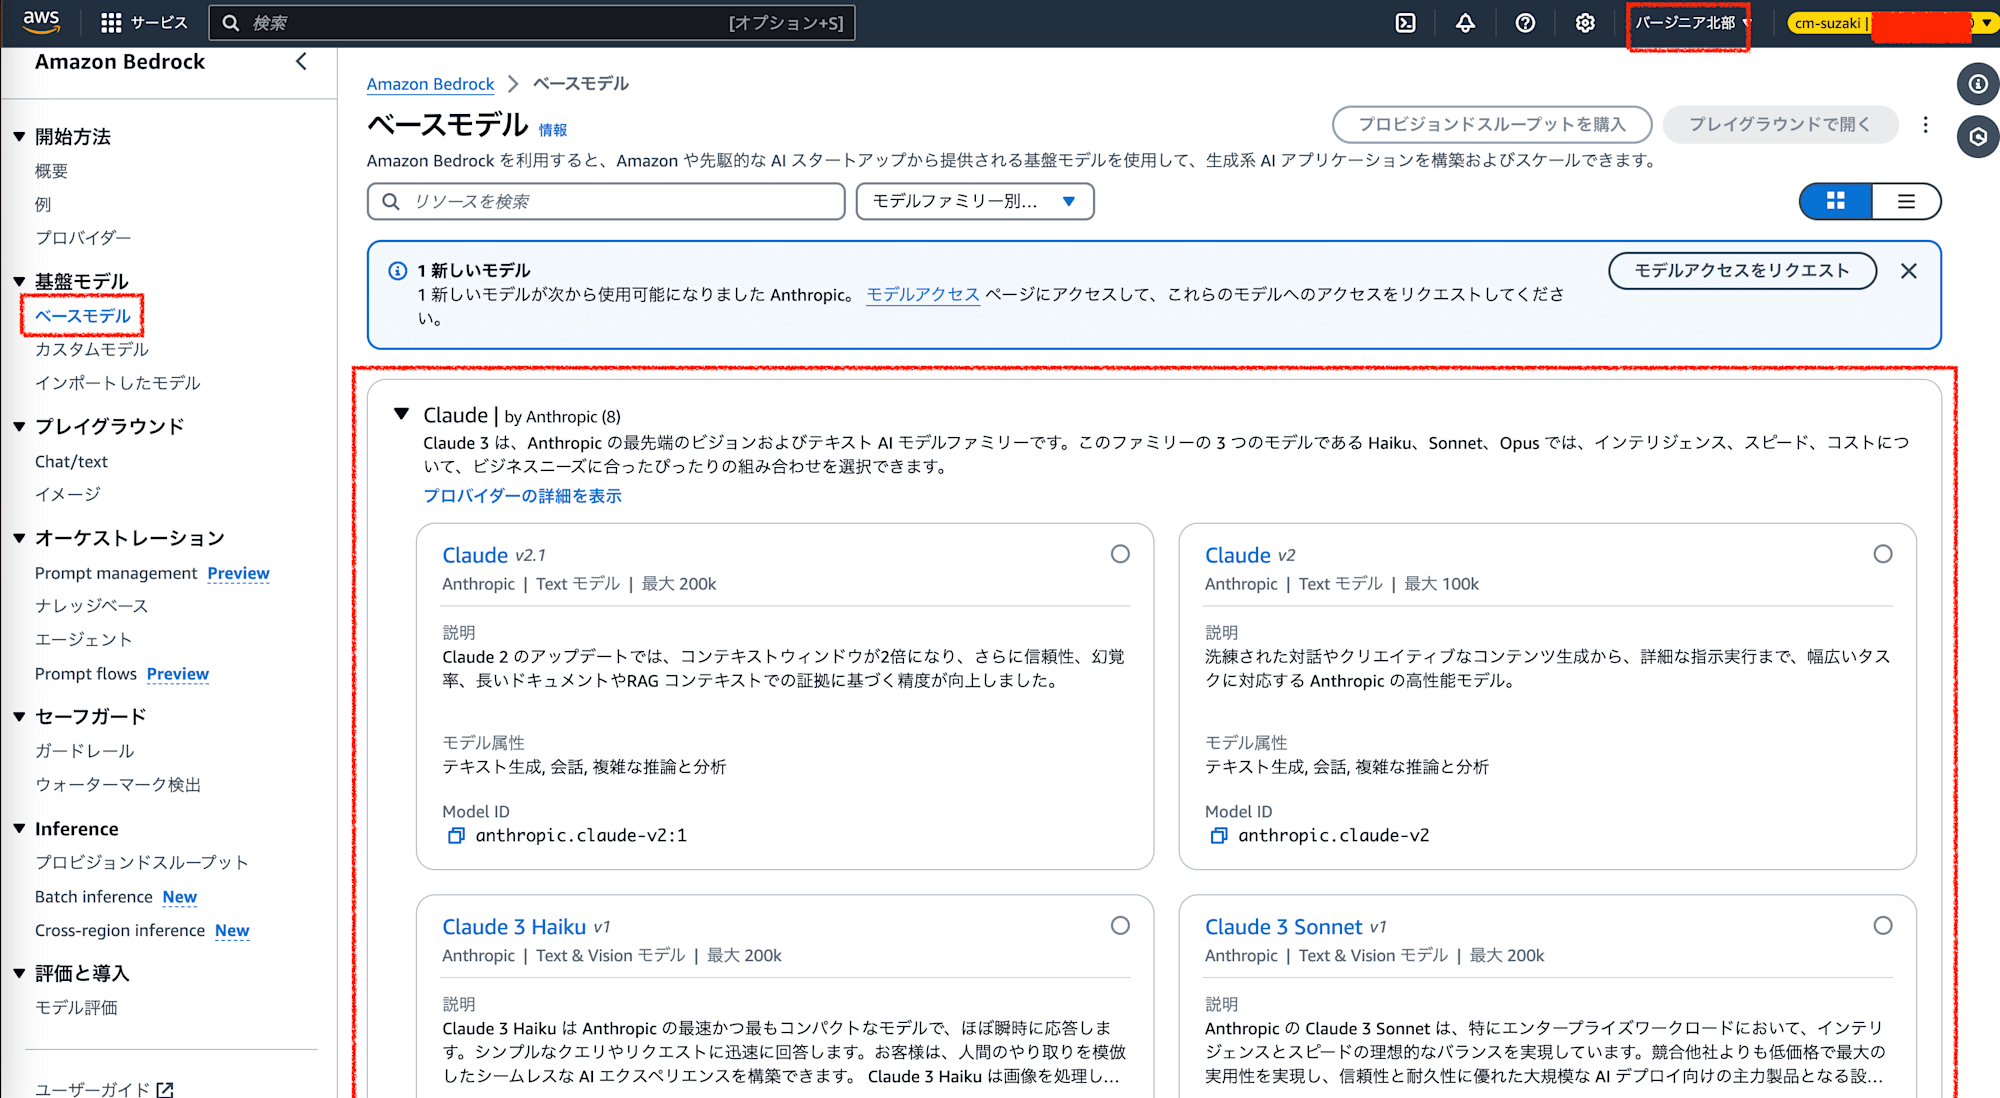Open プロバイダー in the sidebar
The width and height of the screenshot is (2000, 1098).
[83, 237]
